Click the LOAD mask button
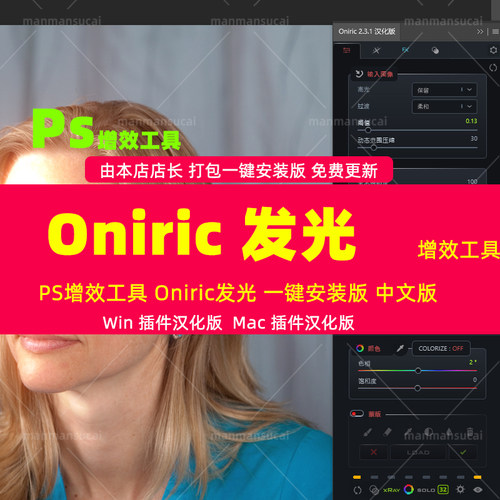500x500 pixels. (x=418, y=452)
